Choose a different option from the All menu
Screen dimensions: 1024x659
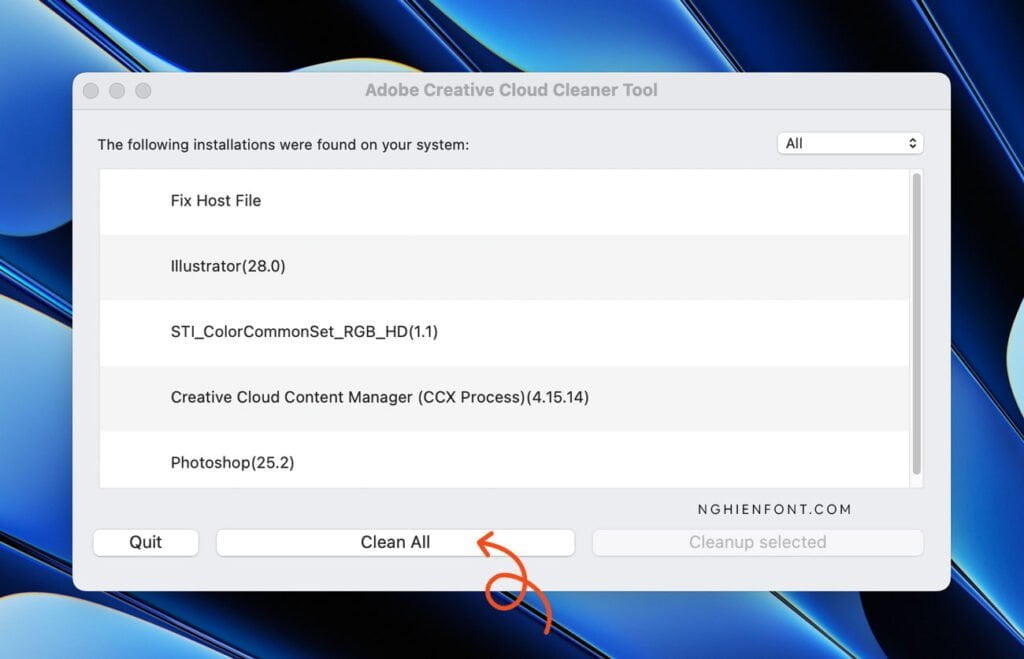pyautogui.click(x=848, y=143)
